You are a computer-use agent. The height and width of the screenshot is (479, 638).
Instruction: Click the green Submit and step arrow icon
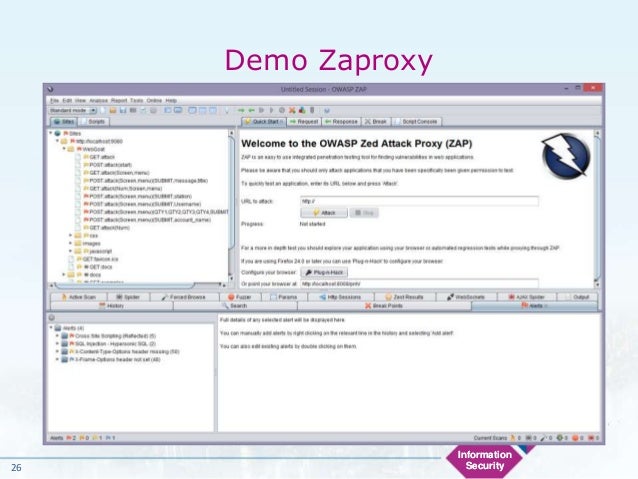[x=241, y=110]
